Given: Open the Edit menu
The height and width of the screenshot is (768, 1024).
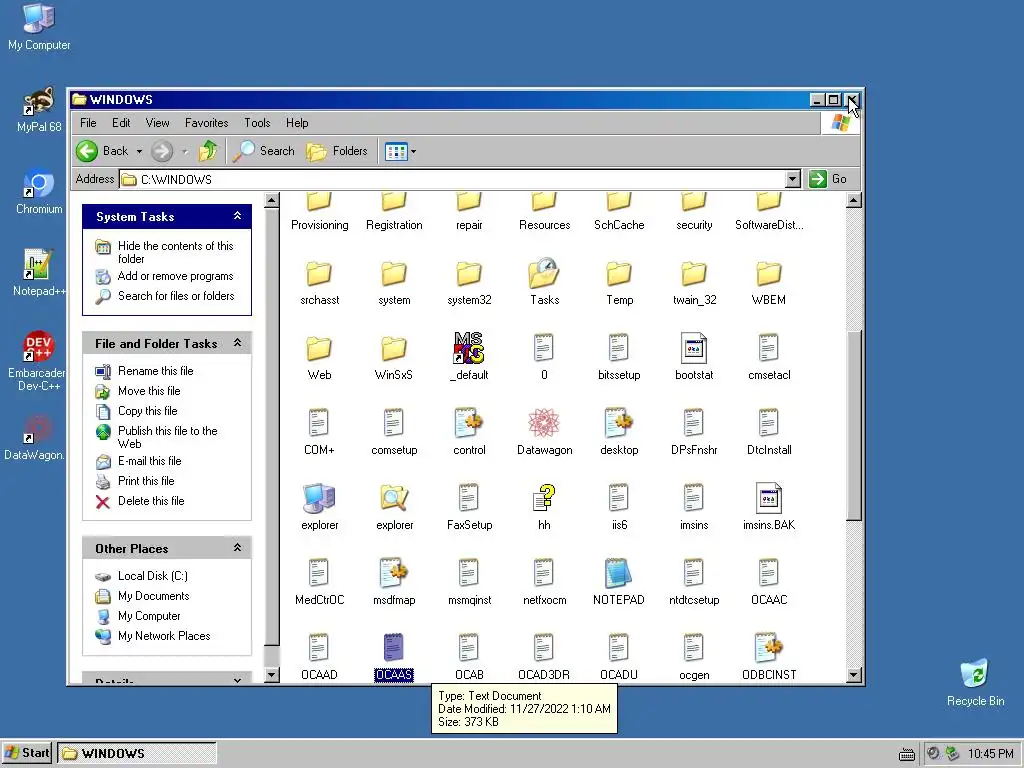Looking at the screenshot, I should coord(121,123).
